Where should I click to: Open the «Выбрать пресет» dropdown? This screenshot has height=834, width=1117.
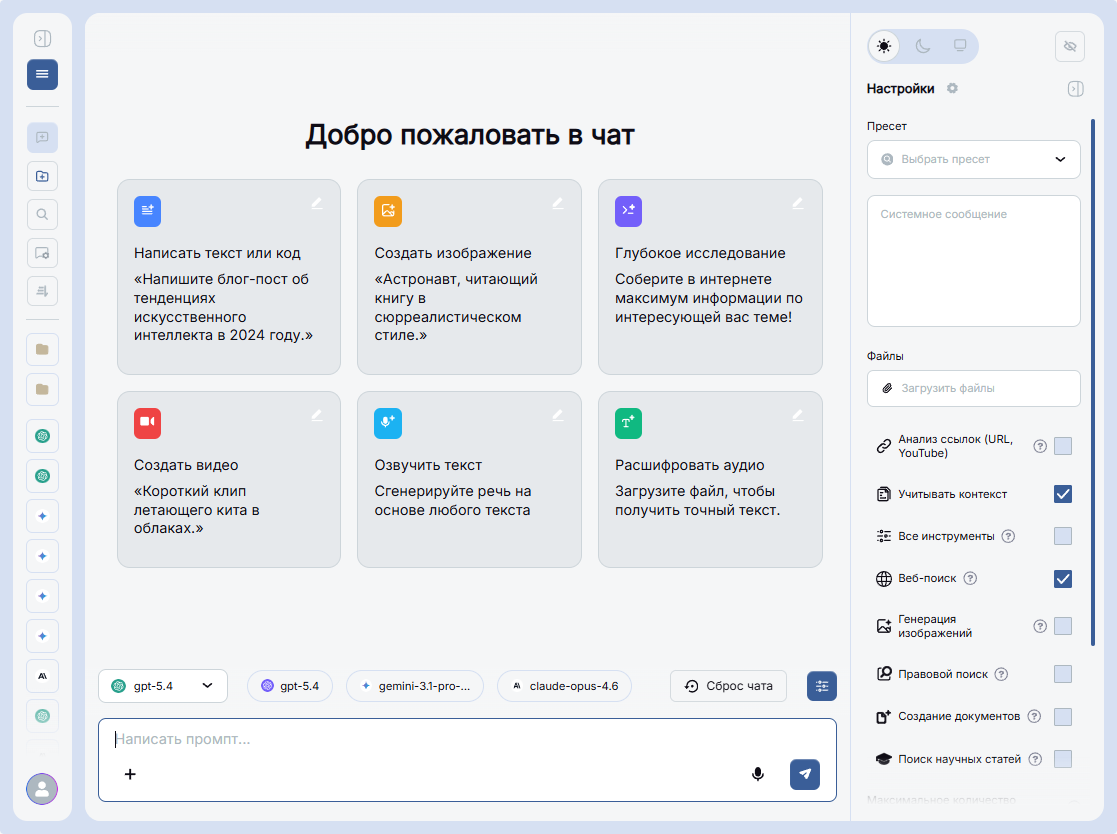(x=972, y=159)
